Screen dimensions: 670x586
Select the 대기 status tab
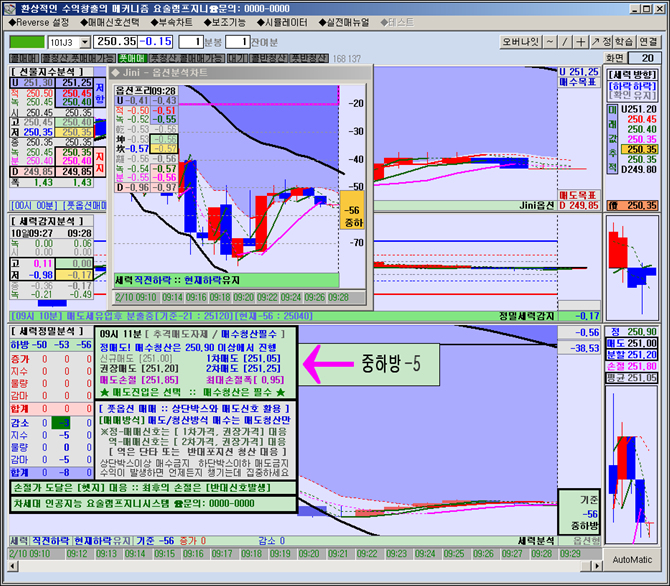click(237, 58)
